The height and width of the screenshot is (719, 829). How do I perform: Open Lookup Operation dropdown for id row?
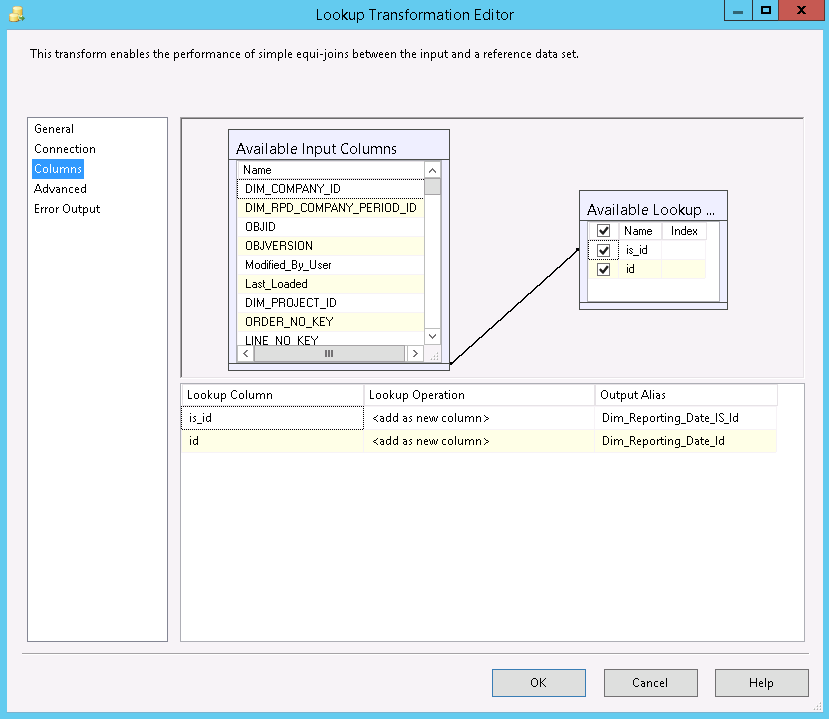point(478,441)
